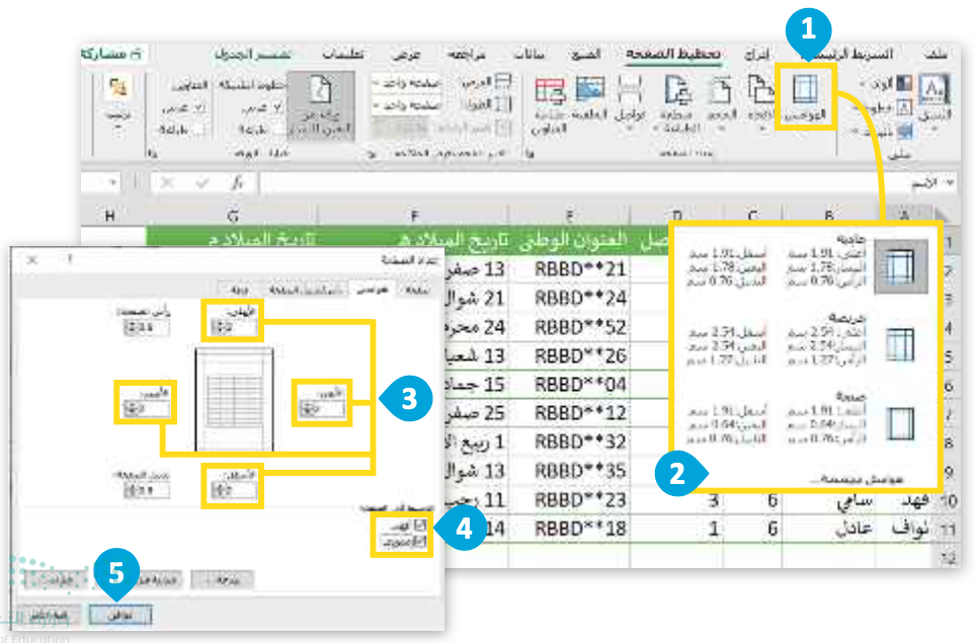Open the Margins (الهوامش) menu in the ribbon

point(805,97)
